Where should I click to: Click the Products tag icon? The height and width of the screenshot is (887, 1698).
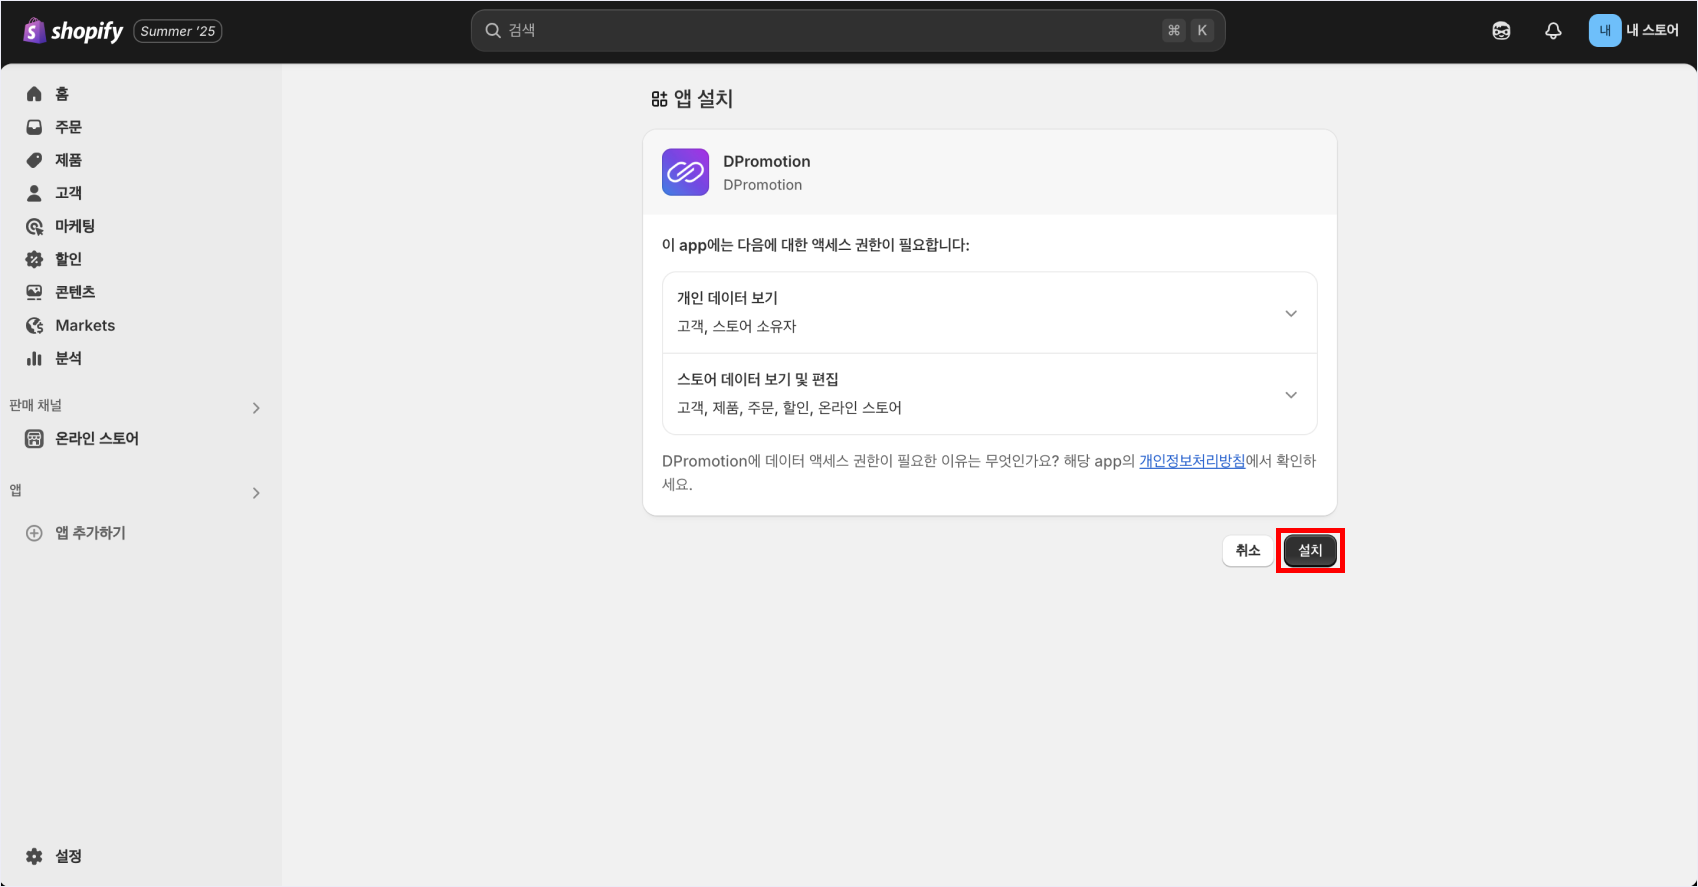pyautogui.click(x=34, y=160)
